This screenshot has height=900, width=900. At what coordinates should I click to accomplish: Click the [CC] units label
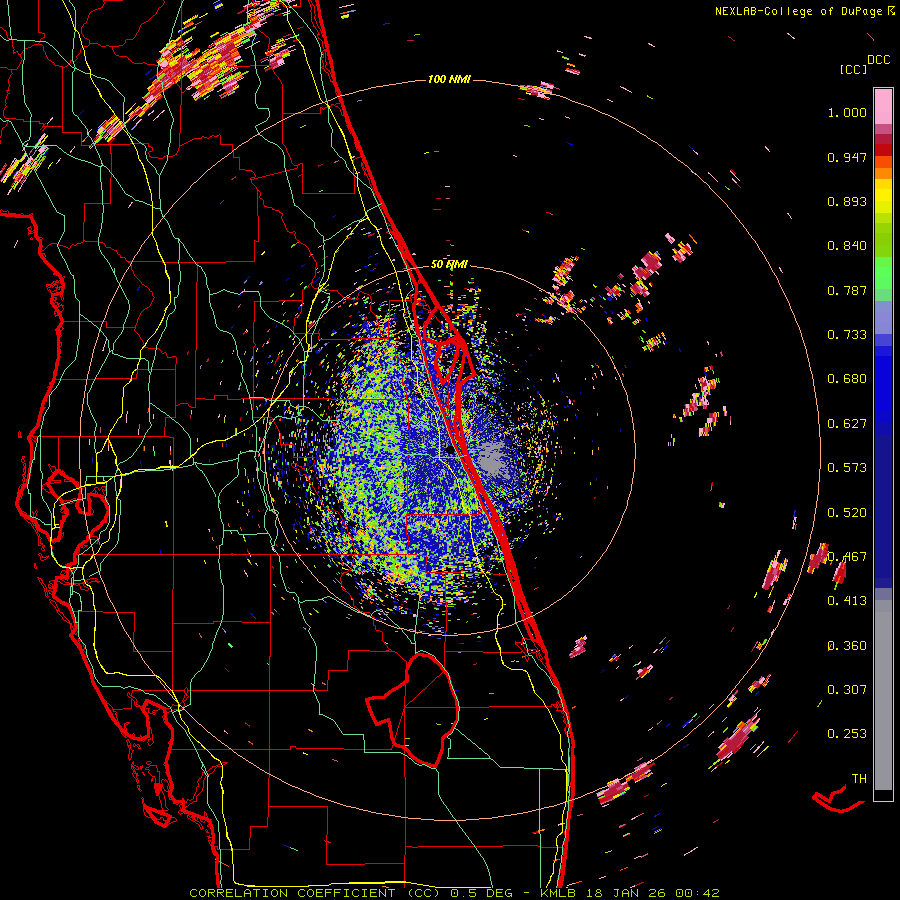(853, 69)
